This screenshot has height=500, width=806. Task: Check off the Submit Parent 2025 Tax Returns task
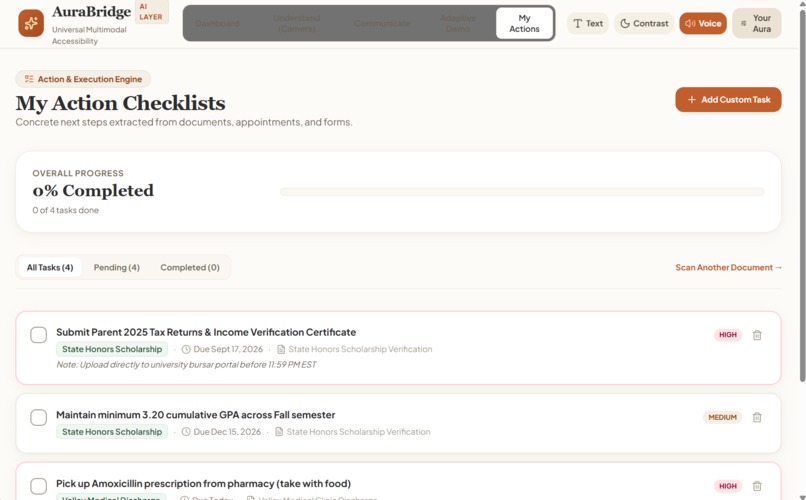(x=39, y=335)
